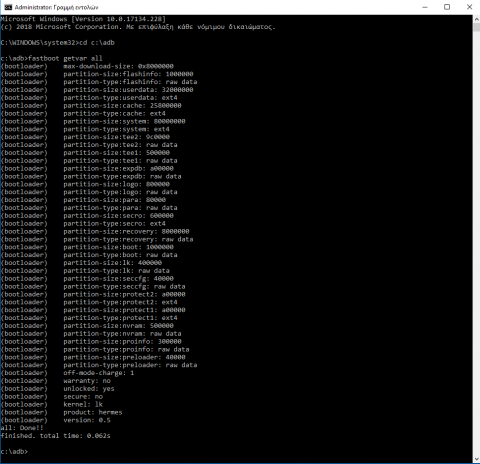Click the 'product: hermes' output line
The width and height of the screenshot is (480, 464).
click(x=61, y=412)
